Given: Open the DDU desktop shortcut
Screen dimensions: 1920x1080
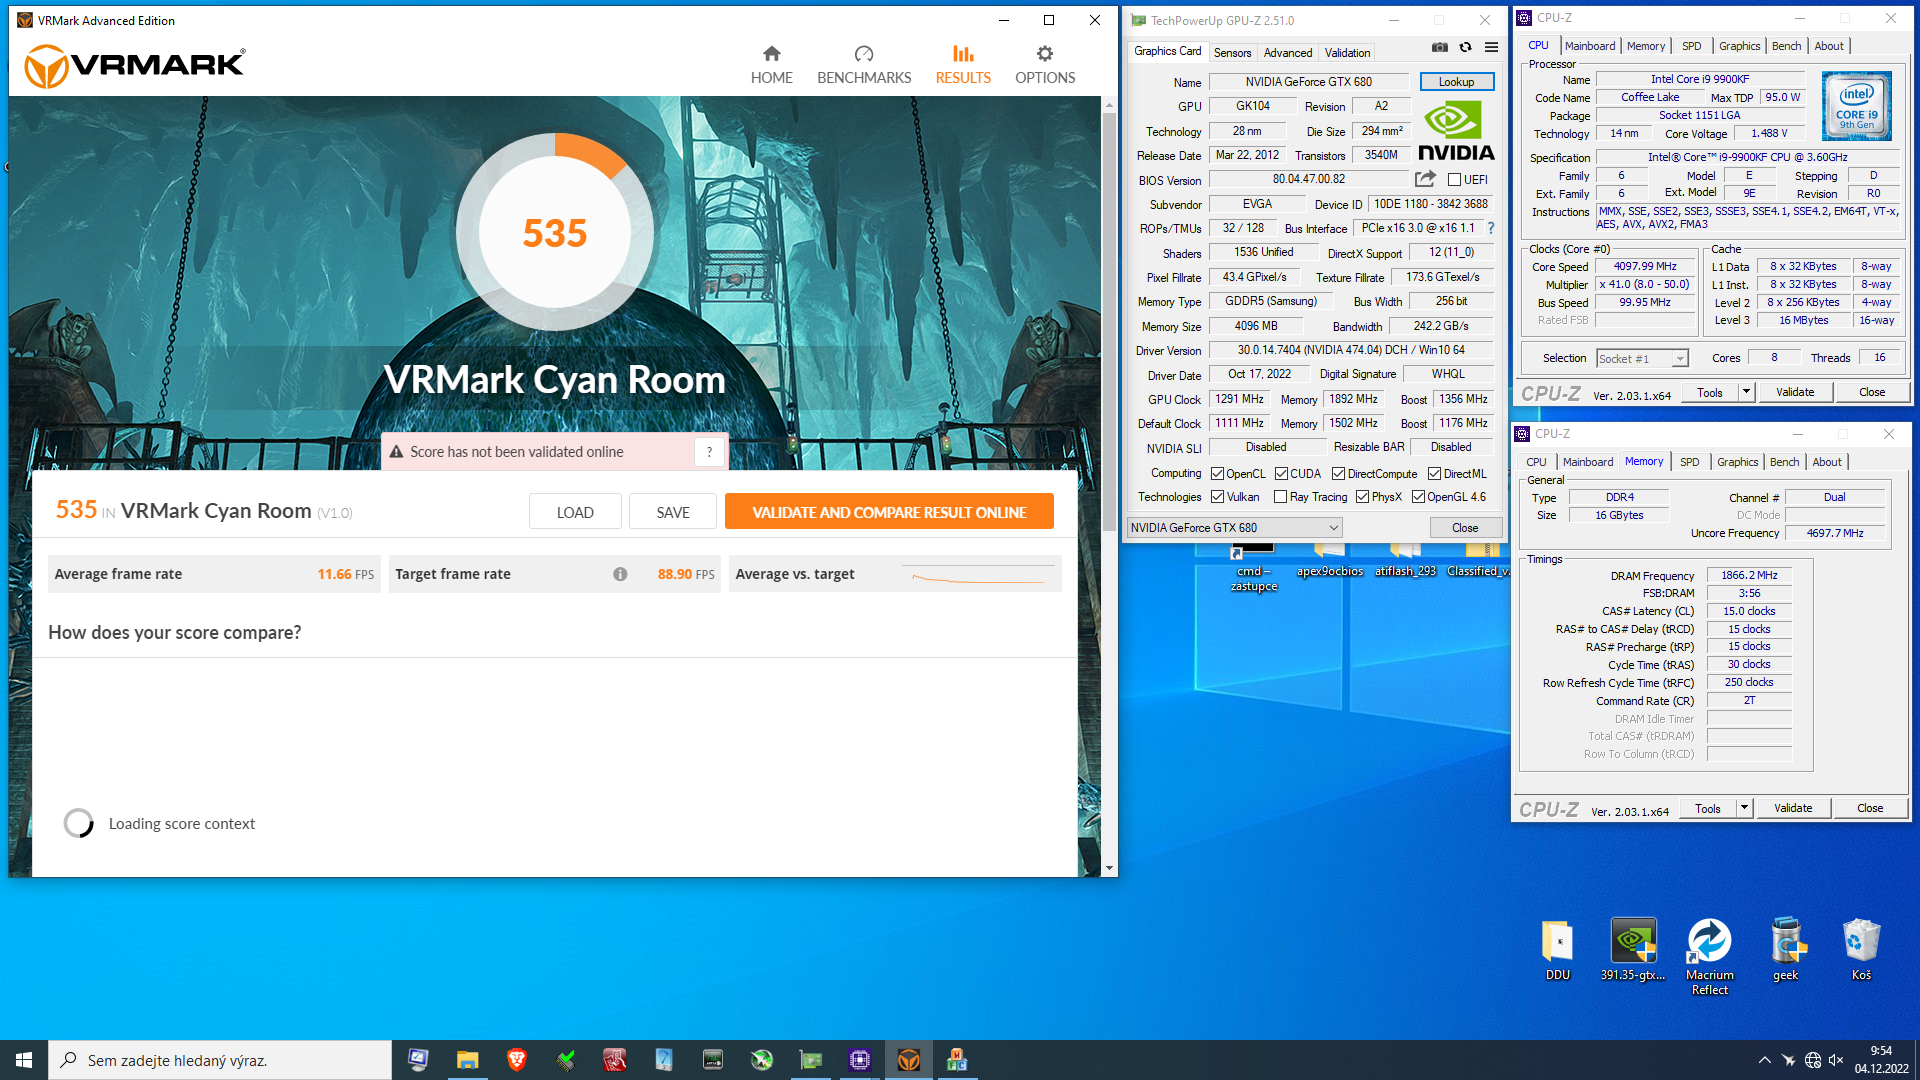Looking at the screenshot, I should point(1557,950).
